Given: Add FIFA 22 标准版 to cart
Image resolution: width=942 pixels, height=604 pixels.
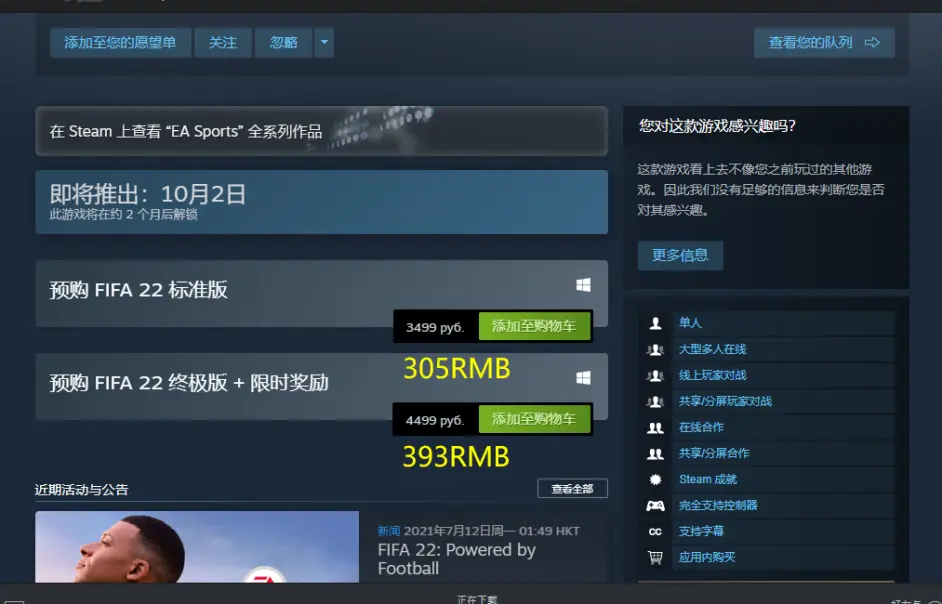Looking at the screenshot, I should (x=534, y=326).
